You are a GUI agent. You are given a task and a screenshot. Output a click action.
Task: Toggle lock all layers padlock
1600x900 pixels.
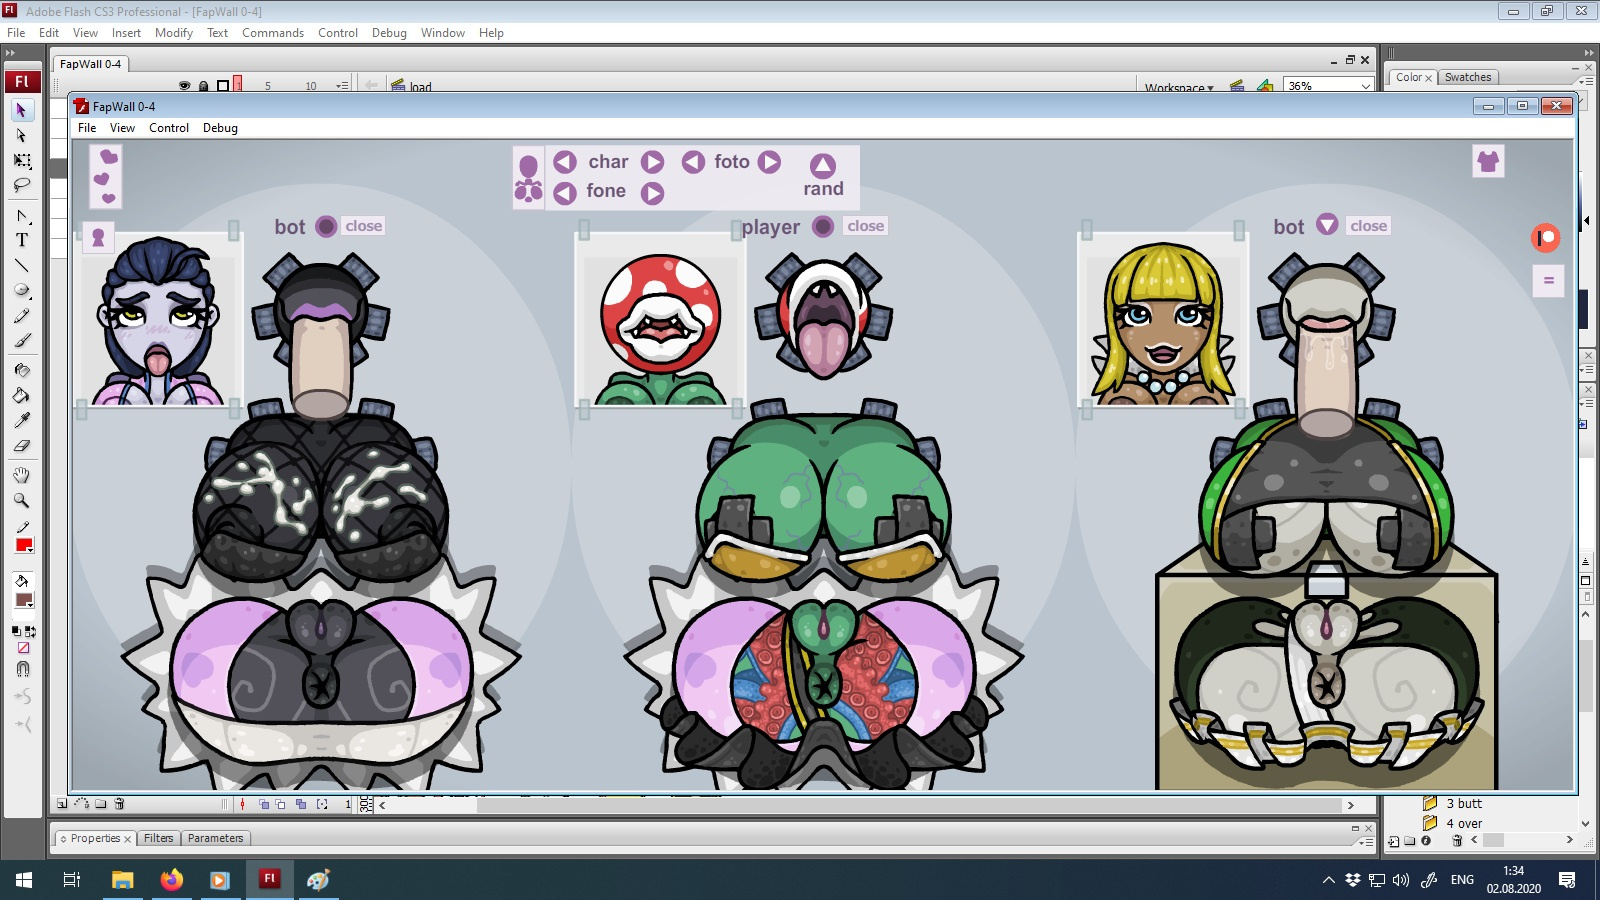click(x=203, y=86)
